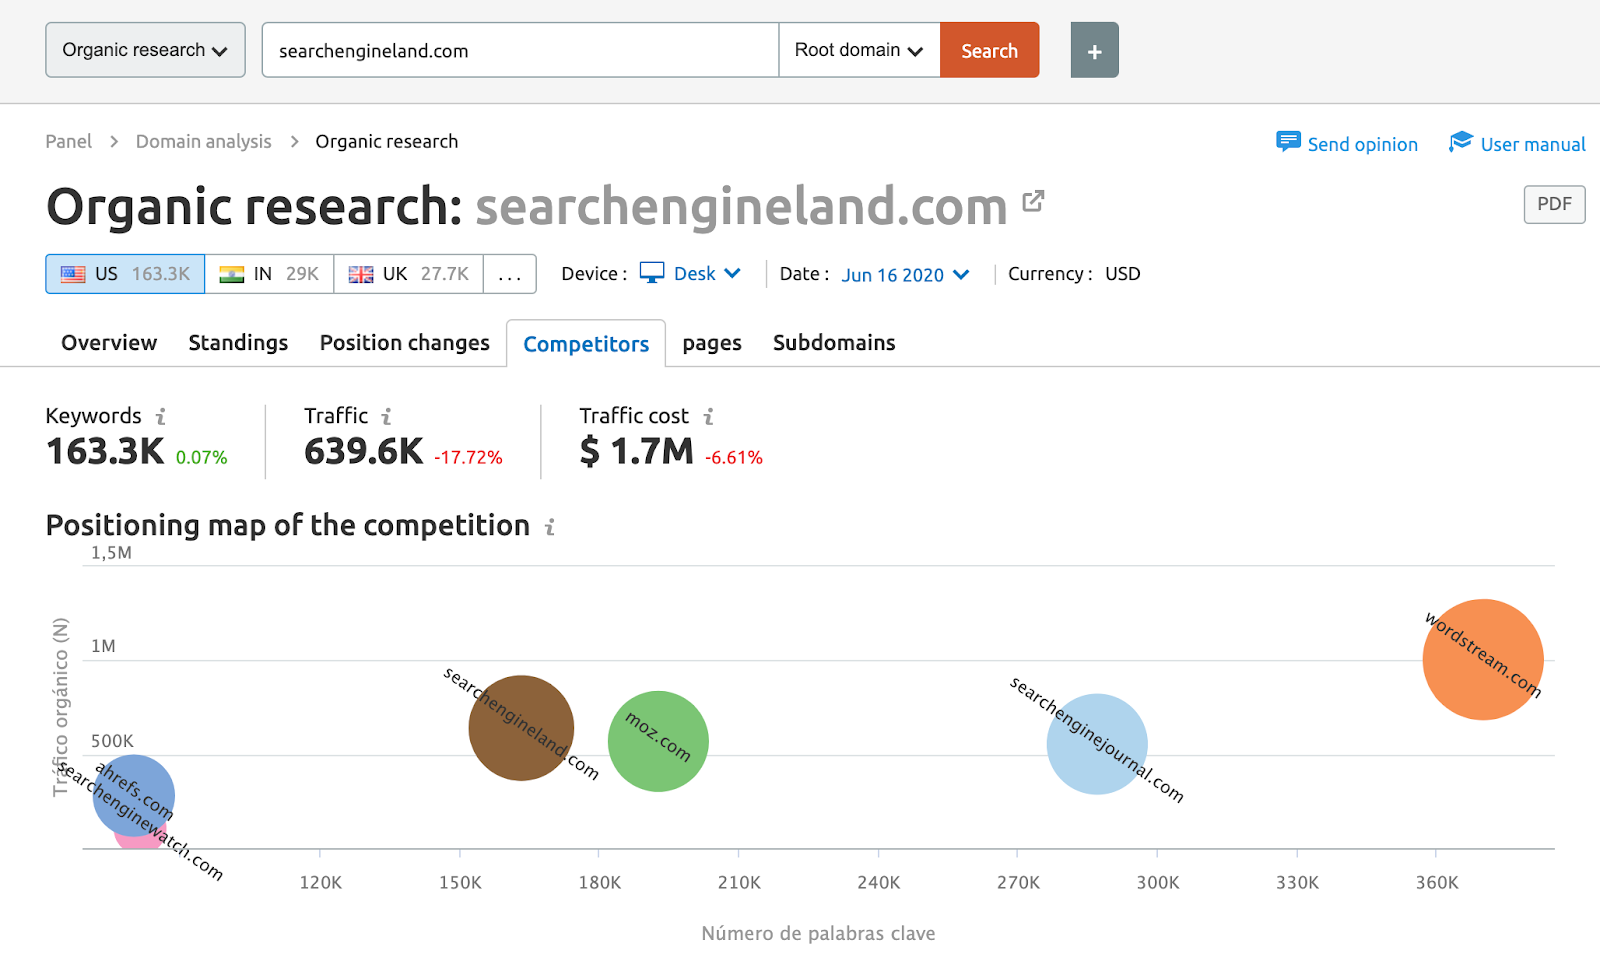Viewport: 1600px width, 954px height.
Task: Go to Panel in the breadcrumb
Action: click(x=68, y=142)
